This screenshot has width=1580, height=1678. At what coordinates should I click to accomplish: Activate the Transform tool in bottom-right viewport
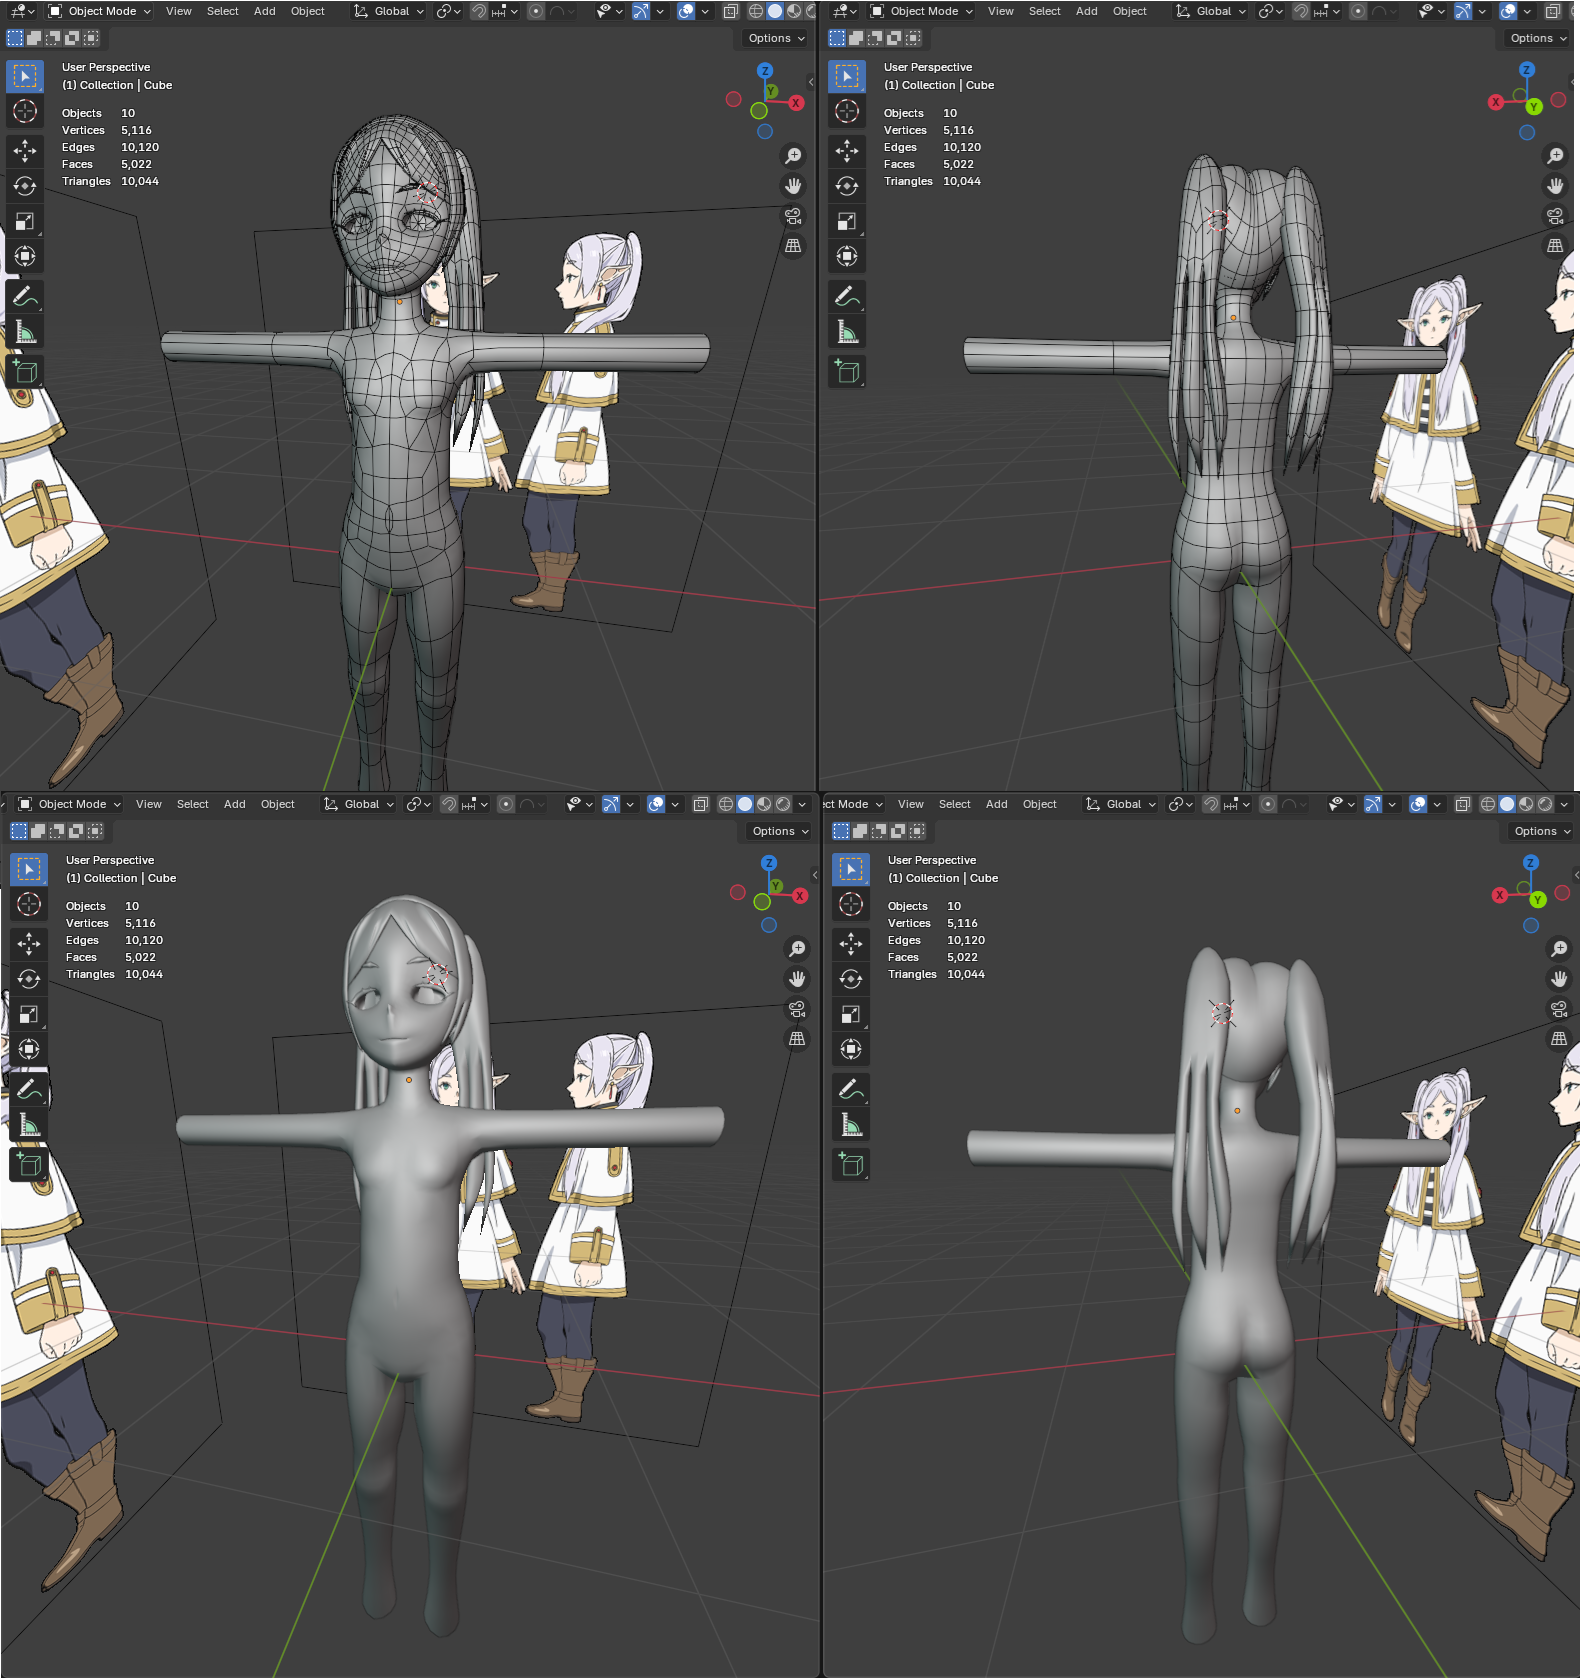(851, 1049)
